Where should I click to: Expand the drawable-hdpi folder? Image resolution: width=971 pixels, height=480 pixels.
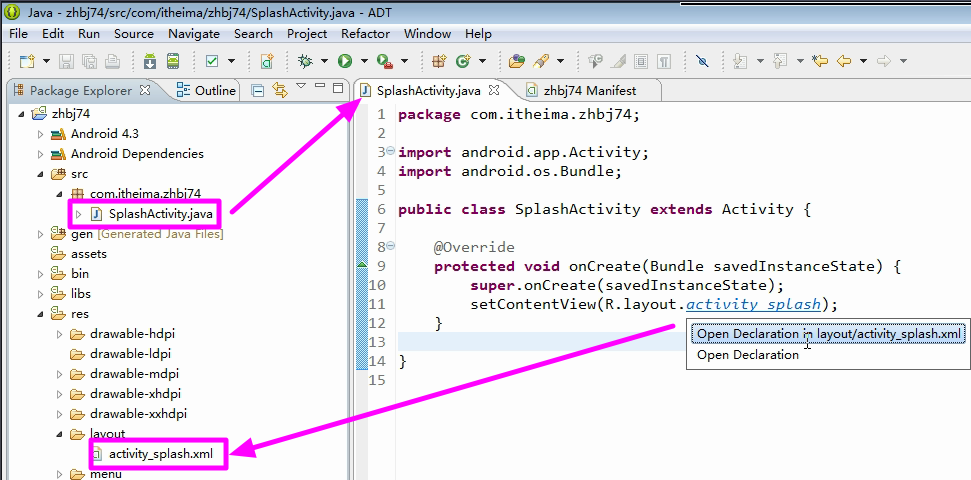59,334
